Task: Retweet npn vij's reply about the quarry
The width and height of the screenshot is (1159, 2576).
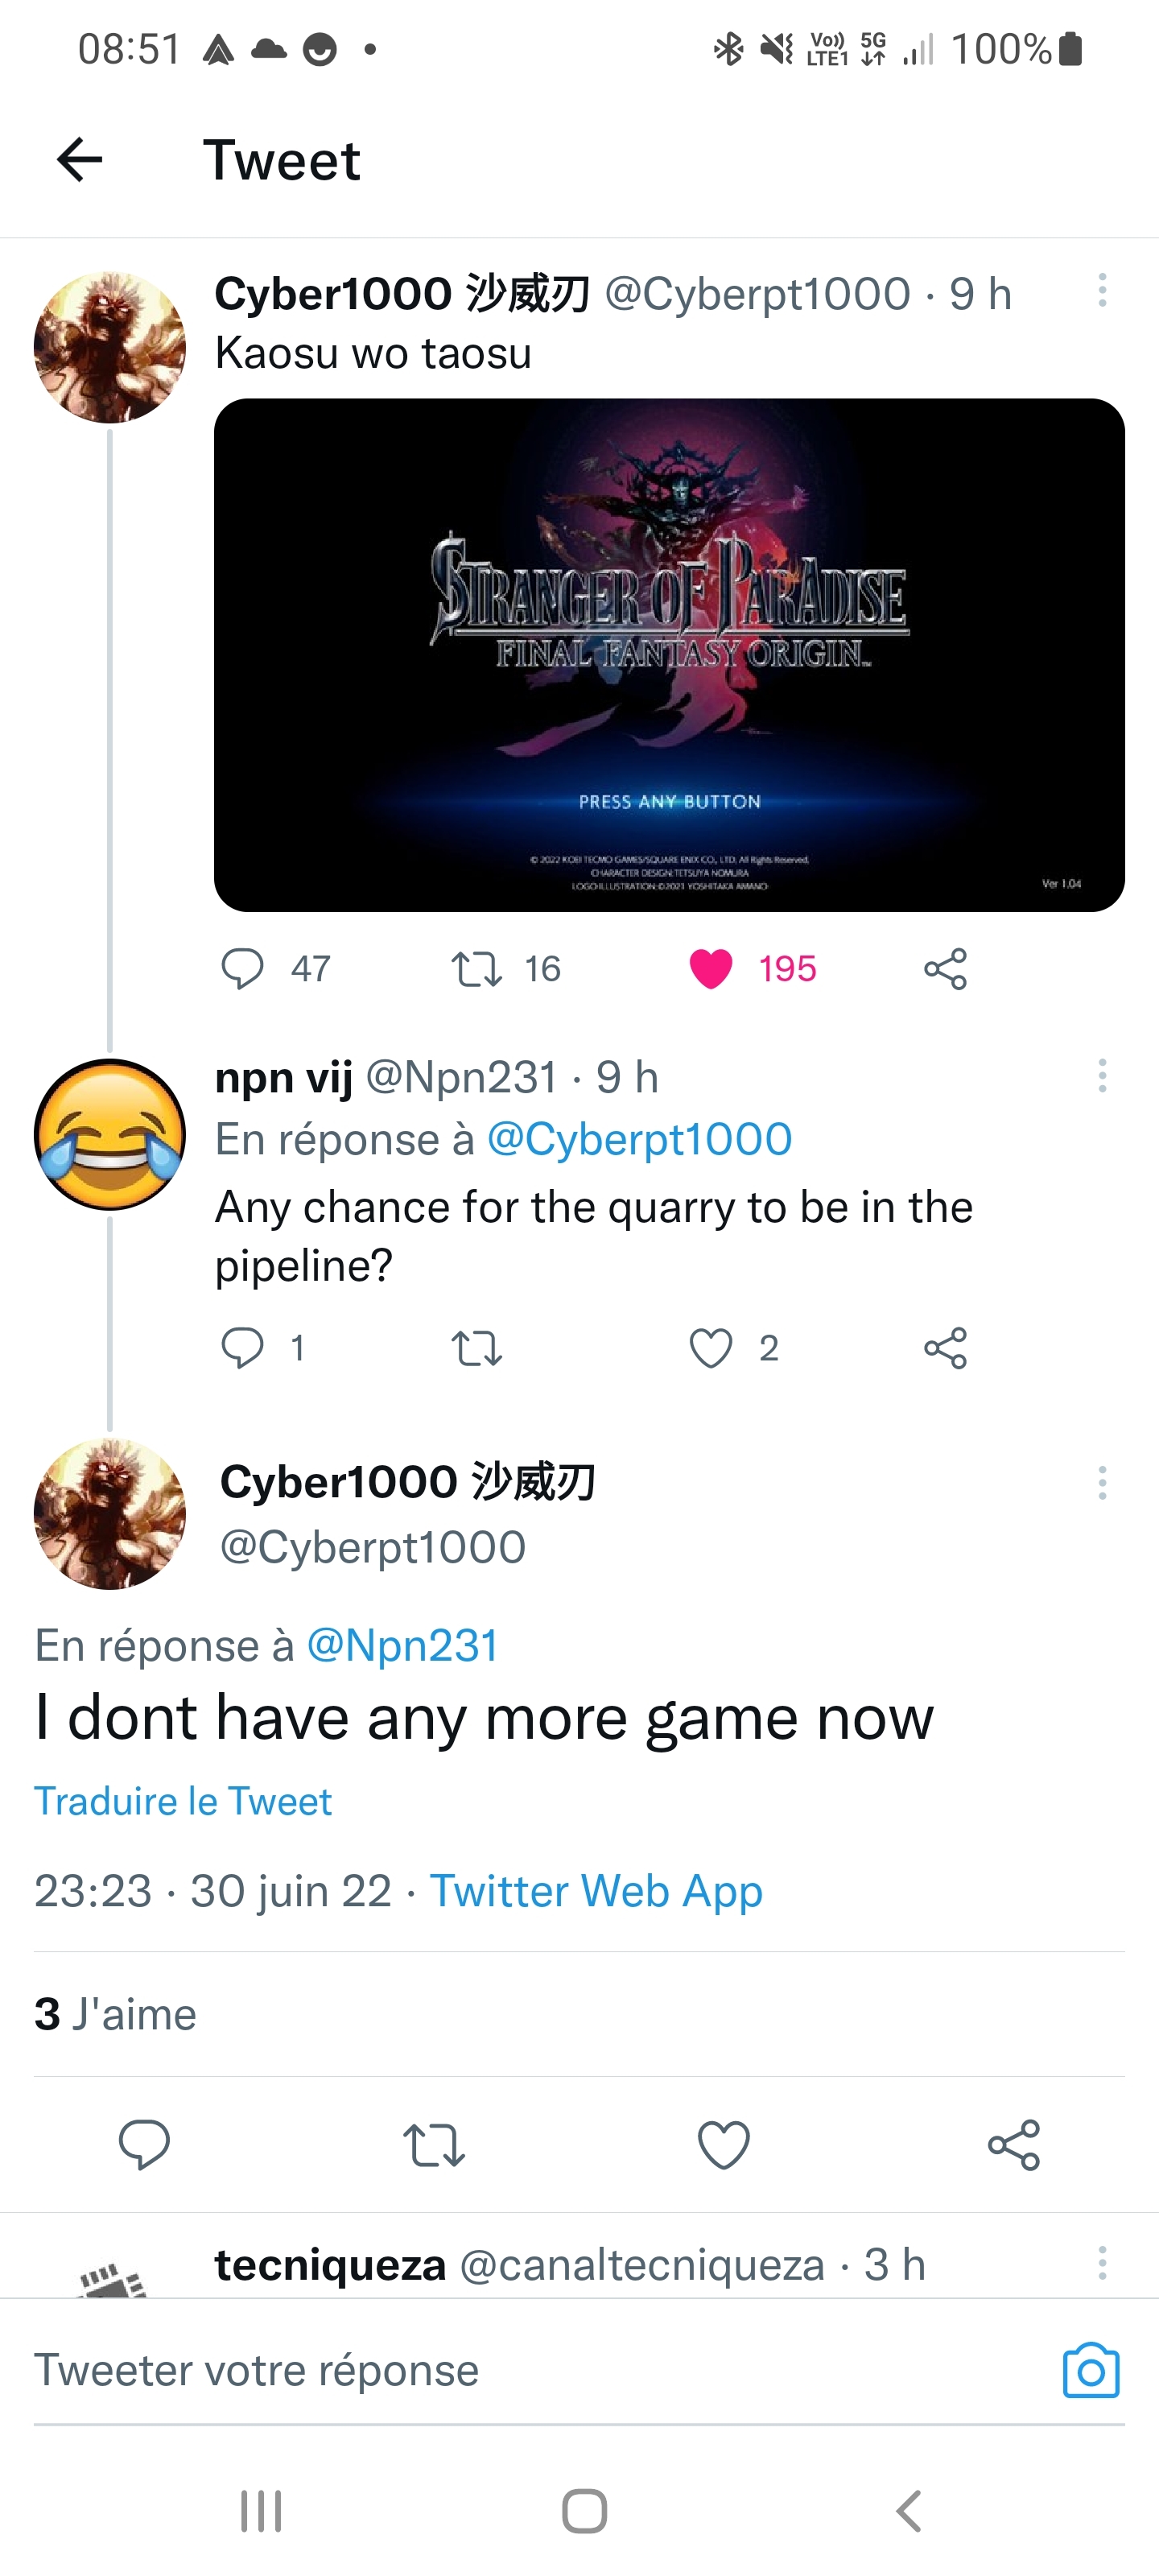Action: pyautogui.click(x=477, y=1348)
